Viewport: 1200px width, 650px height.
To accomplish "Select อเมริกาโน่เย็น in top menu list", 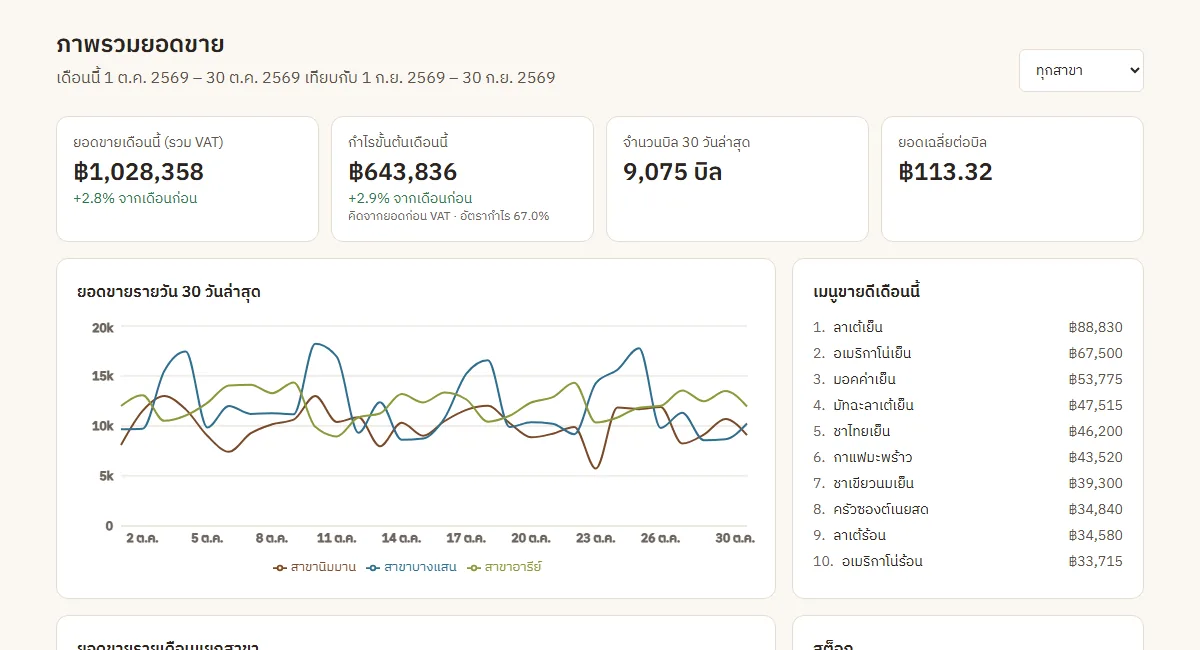I will [x=872, y=353].
